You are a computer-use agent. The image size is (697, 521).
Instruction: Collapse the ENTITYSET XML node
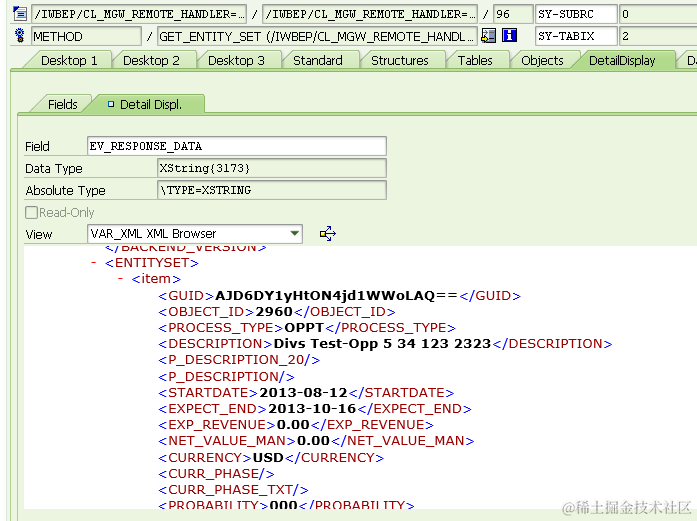[94, 263]
